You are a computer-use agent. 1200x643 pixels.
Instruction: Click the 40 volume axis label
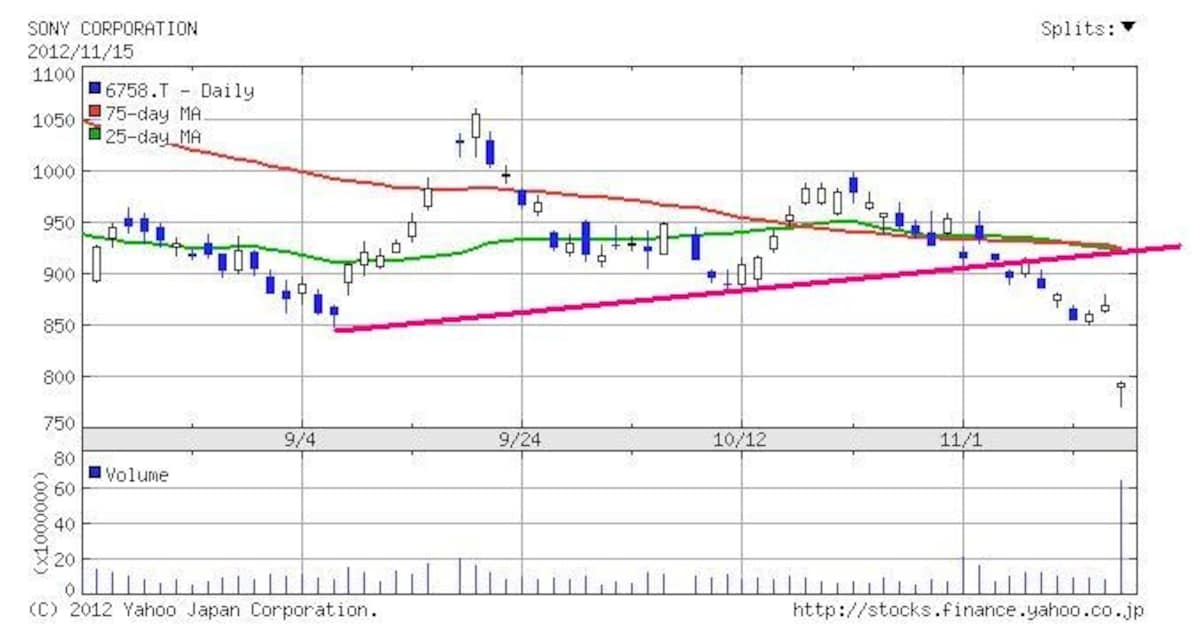65,524
